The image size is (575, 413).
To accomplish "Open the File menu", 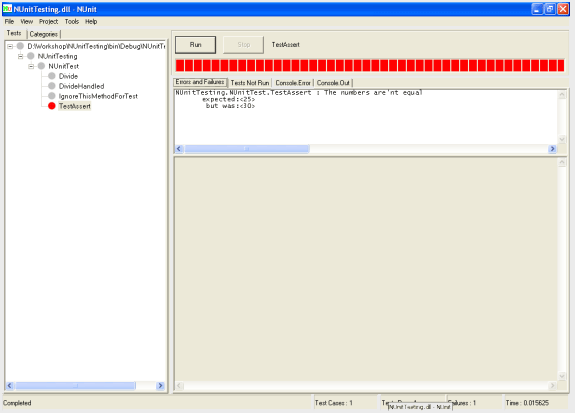I will 10,22.
